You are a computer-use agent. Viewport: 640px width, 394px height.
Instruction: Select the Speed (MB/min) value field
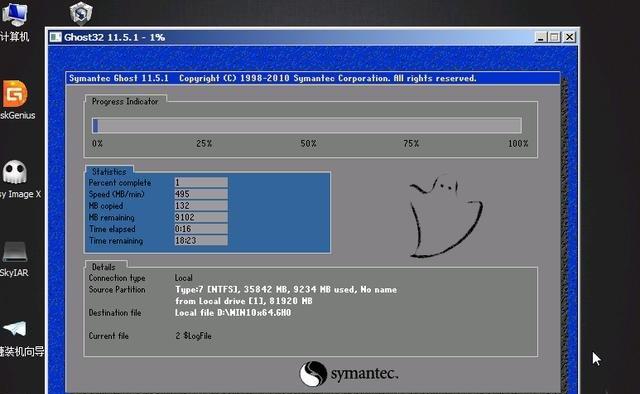click(201, 194)
